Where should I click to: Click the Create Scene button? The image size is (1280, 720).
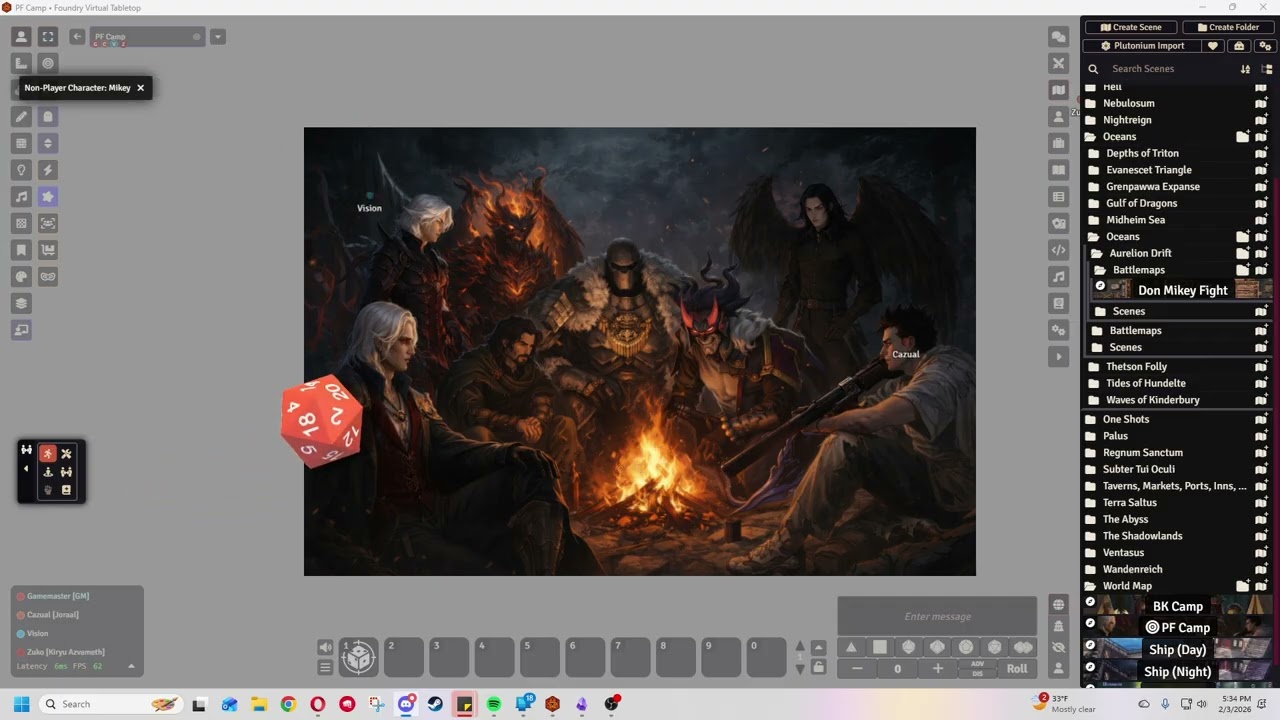(x=1131, y=27)
